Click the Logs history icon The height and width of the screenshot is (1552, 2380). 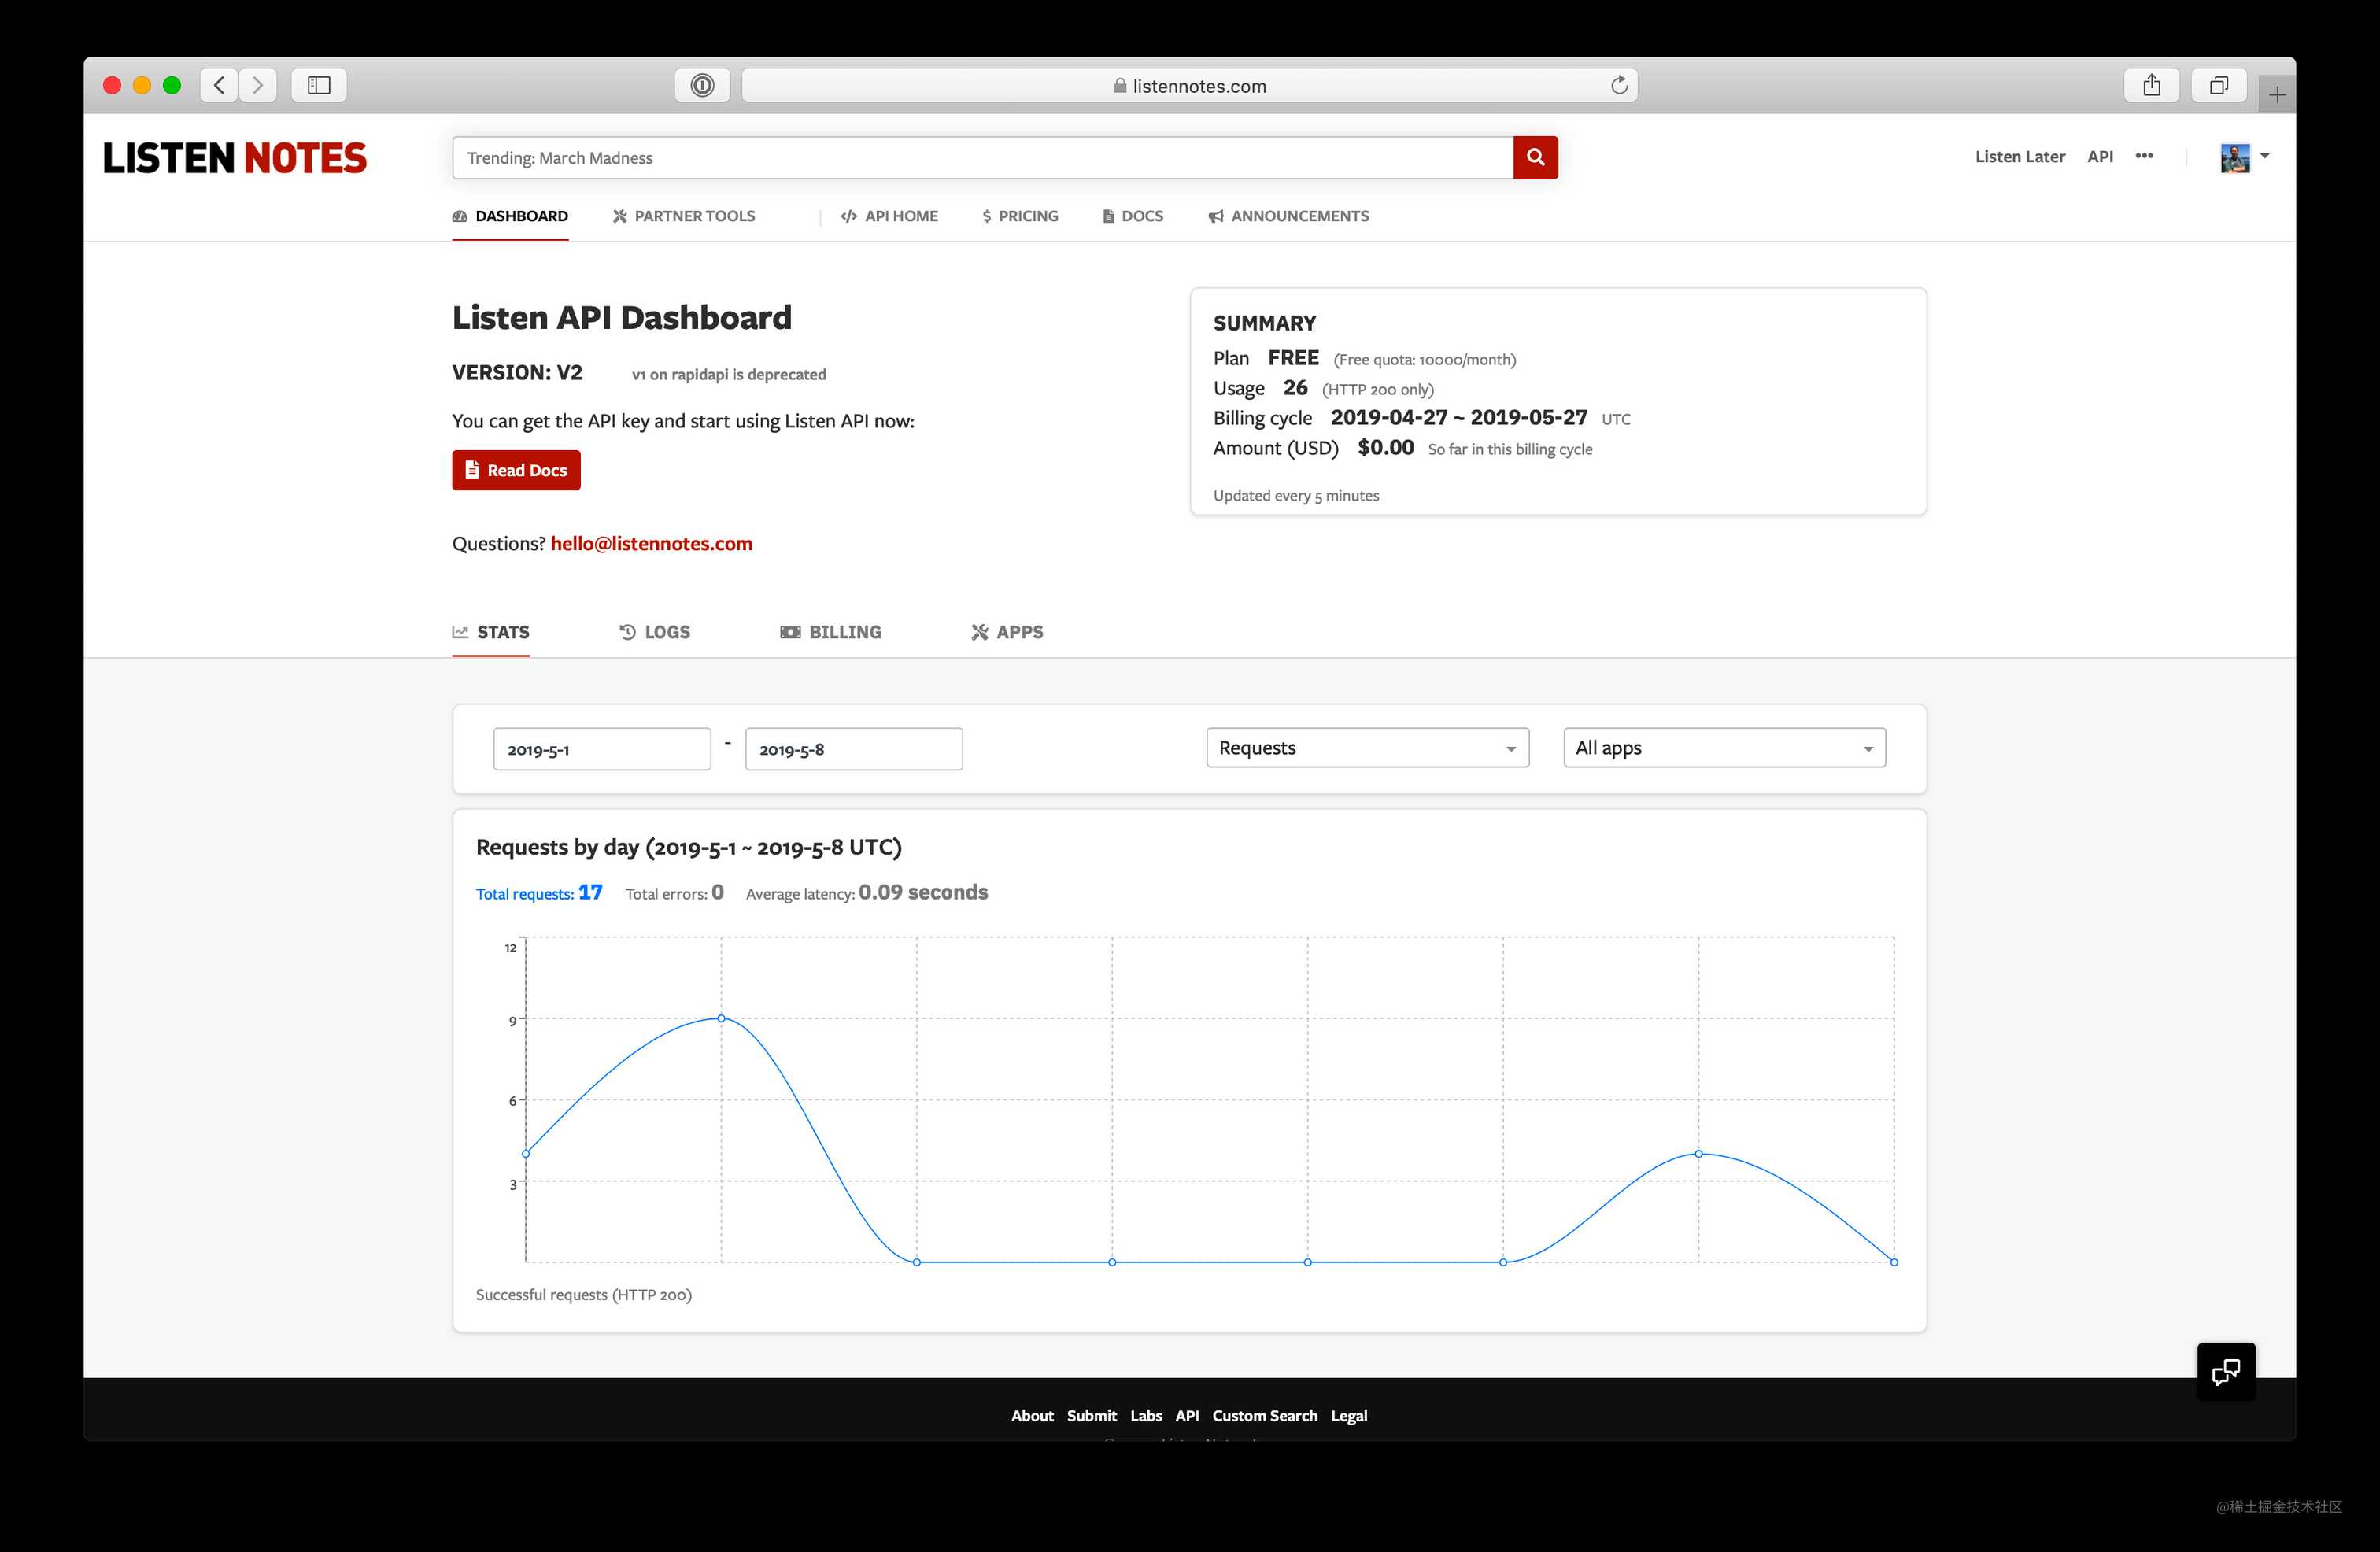[628, 631]
